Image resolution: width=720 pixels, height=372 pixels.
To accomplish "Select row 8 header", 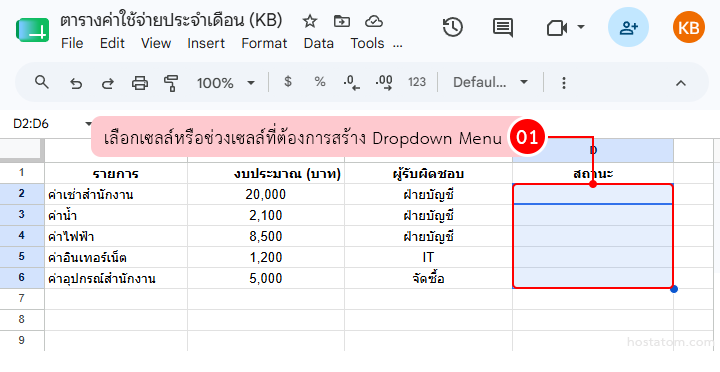I will 22,320.
